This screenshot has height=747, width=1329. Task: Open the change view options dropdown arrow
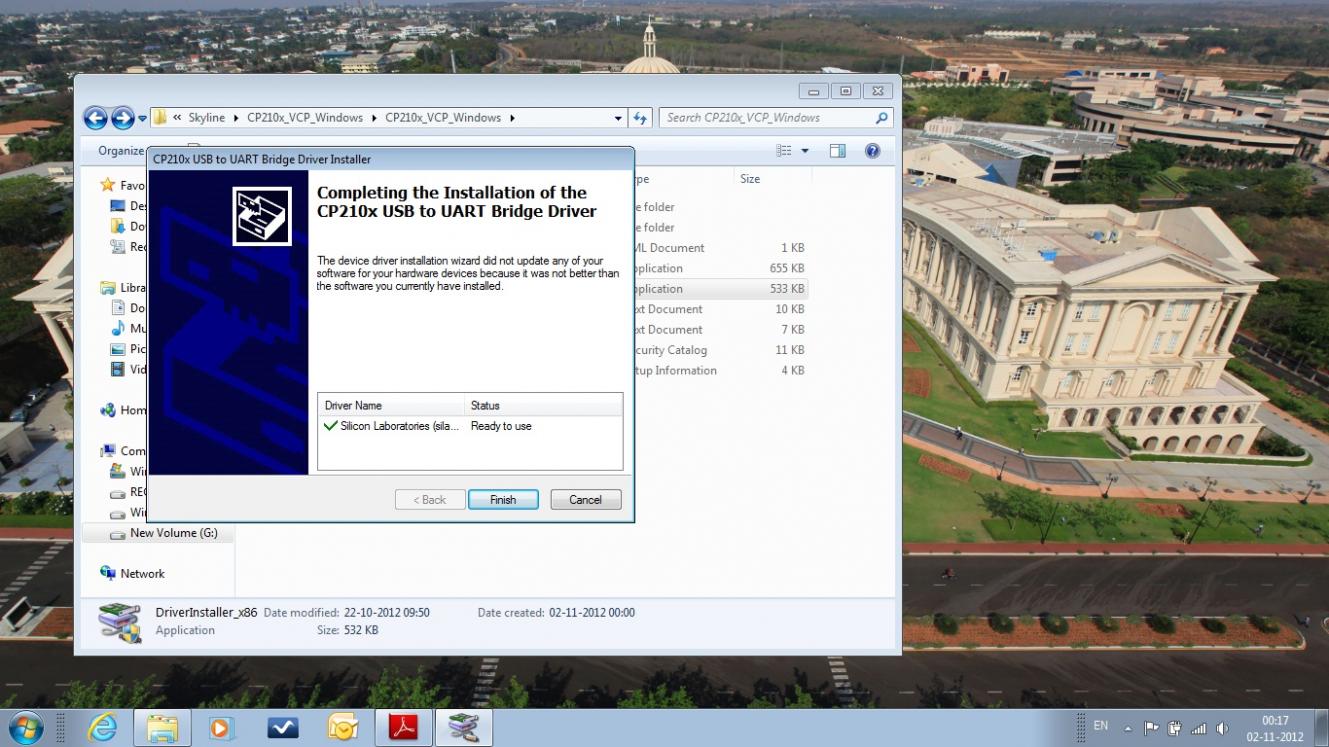coord(805,151)
